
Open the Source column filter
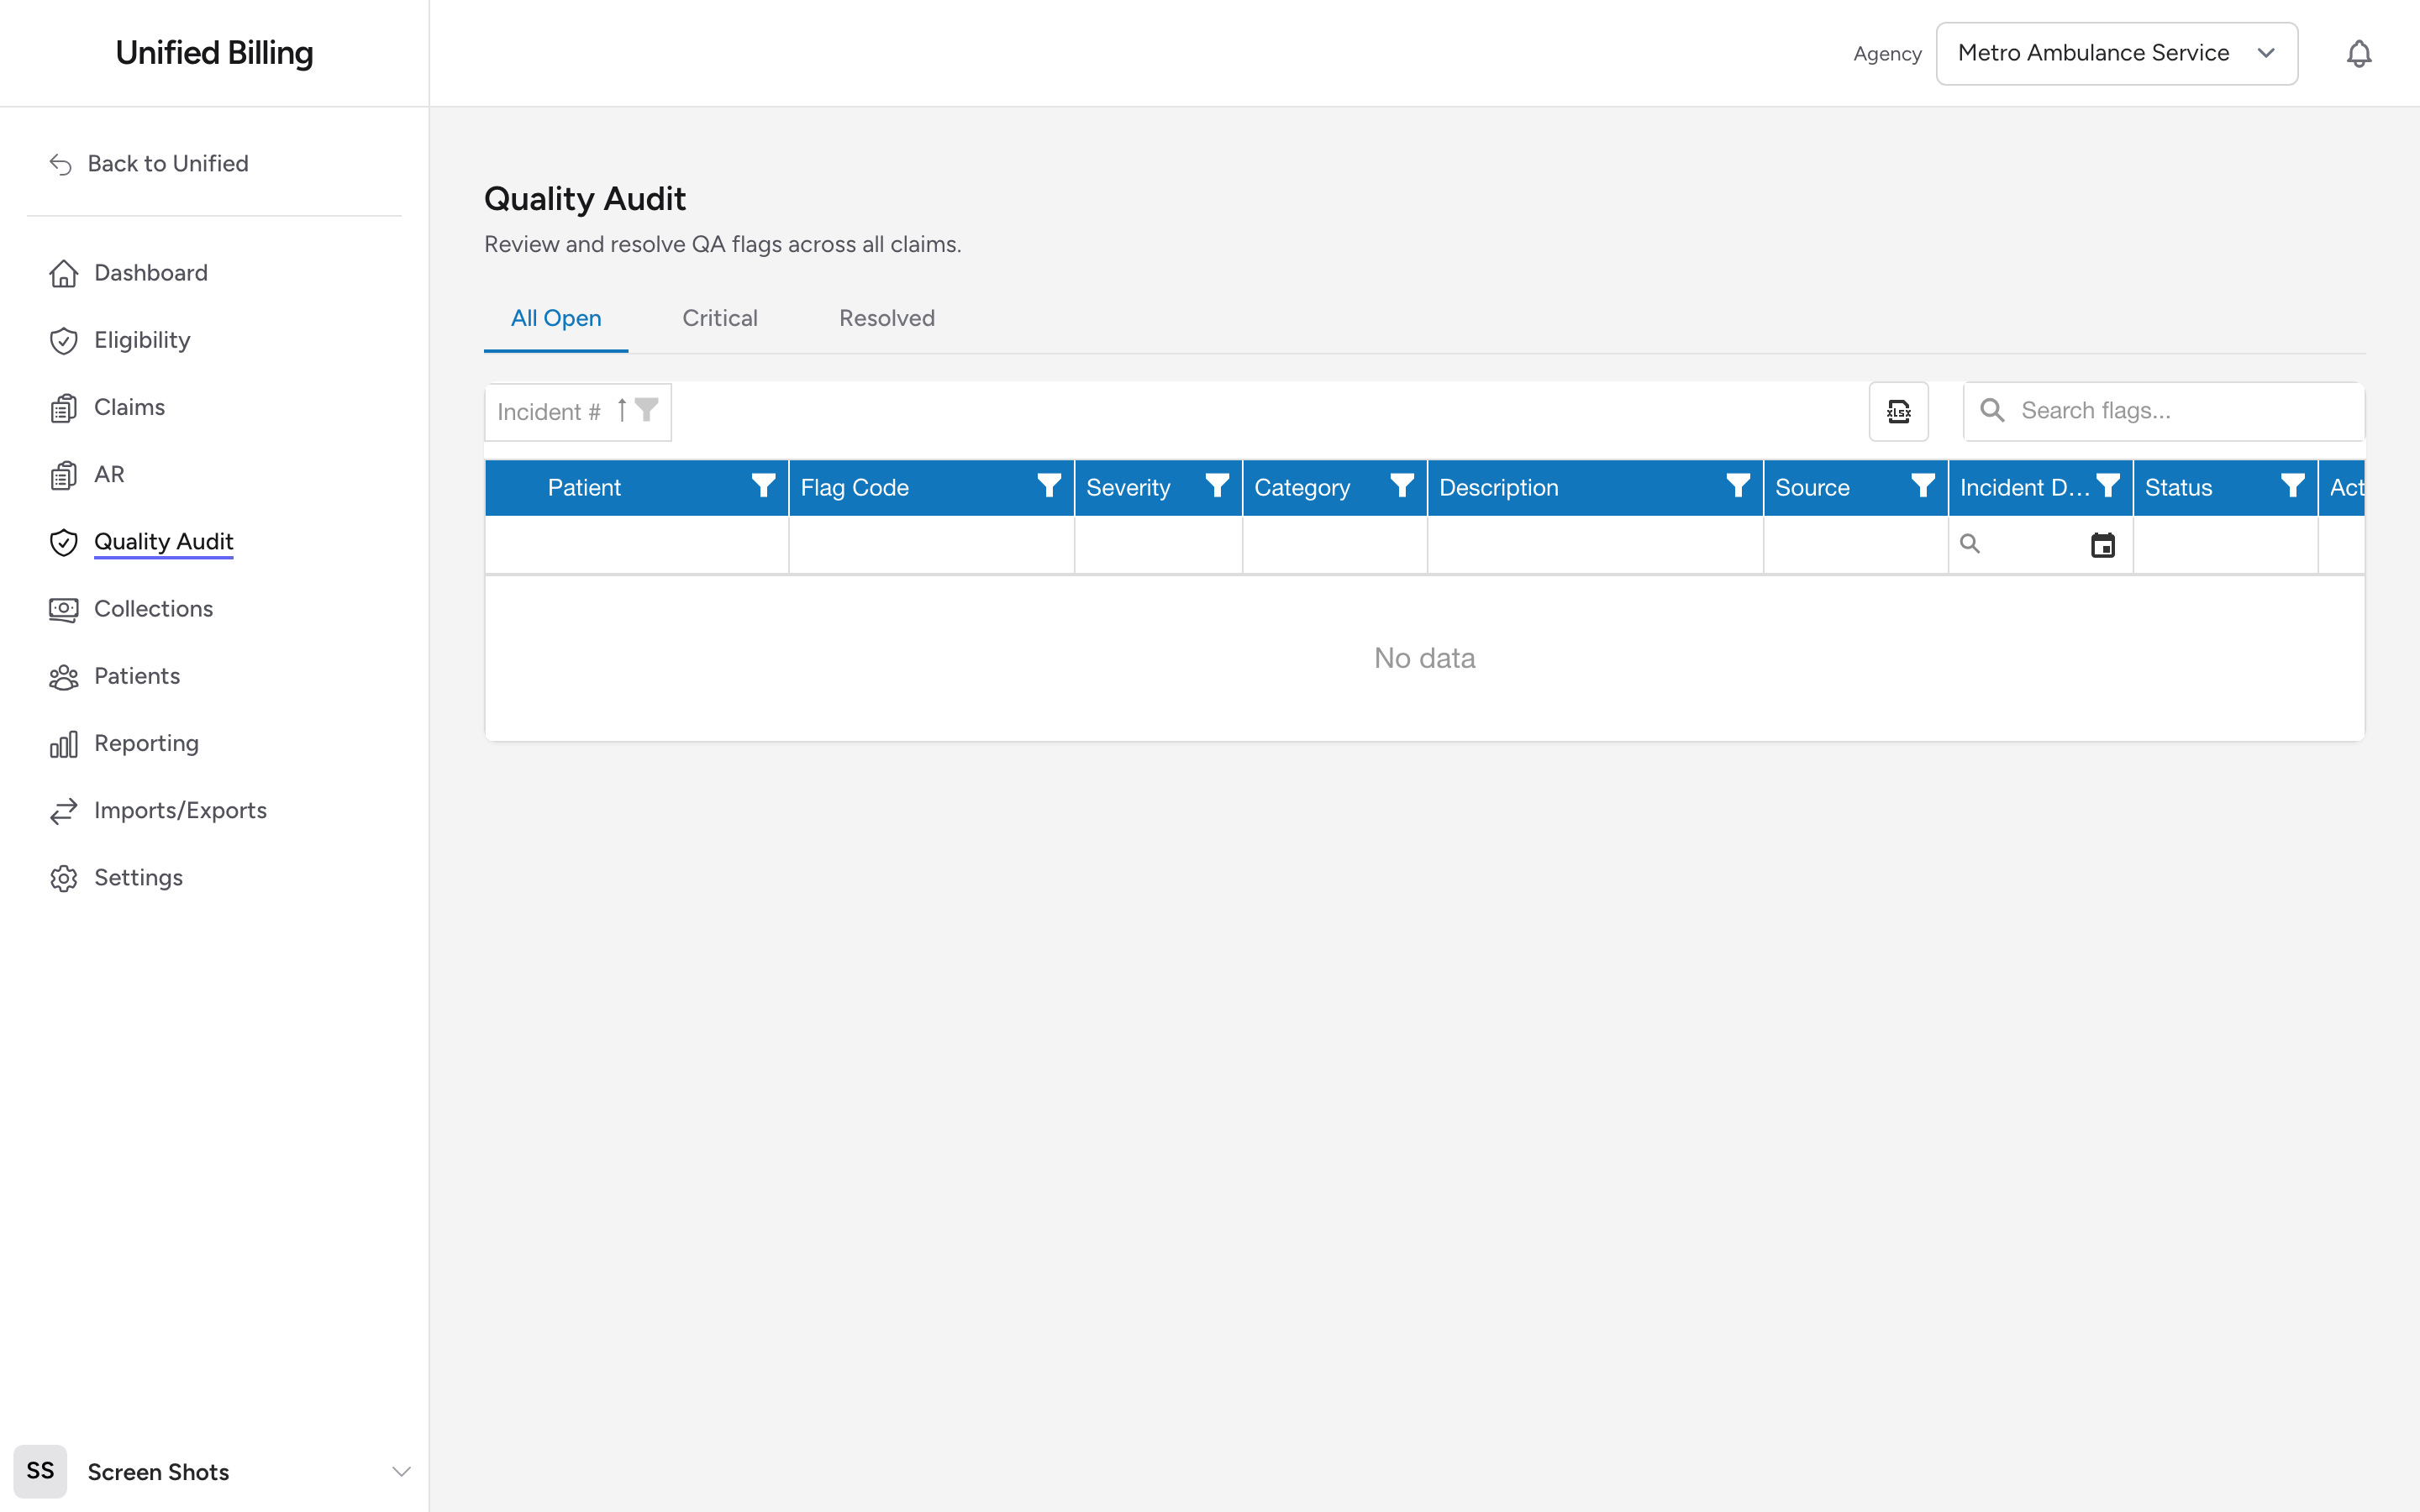(1923, 486)
